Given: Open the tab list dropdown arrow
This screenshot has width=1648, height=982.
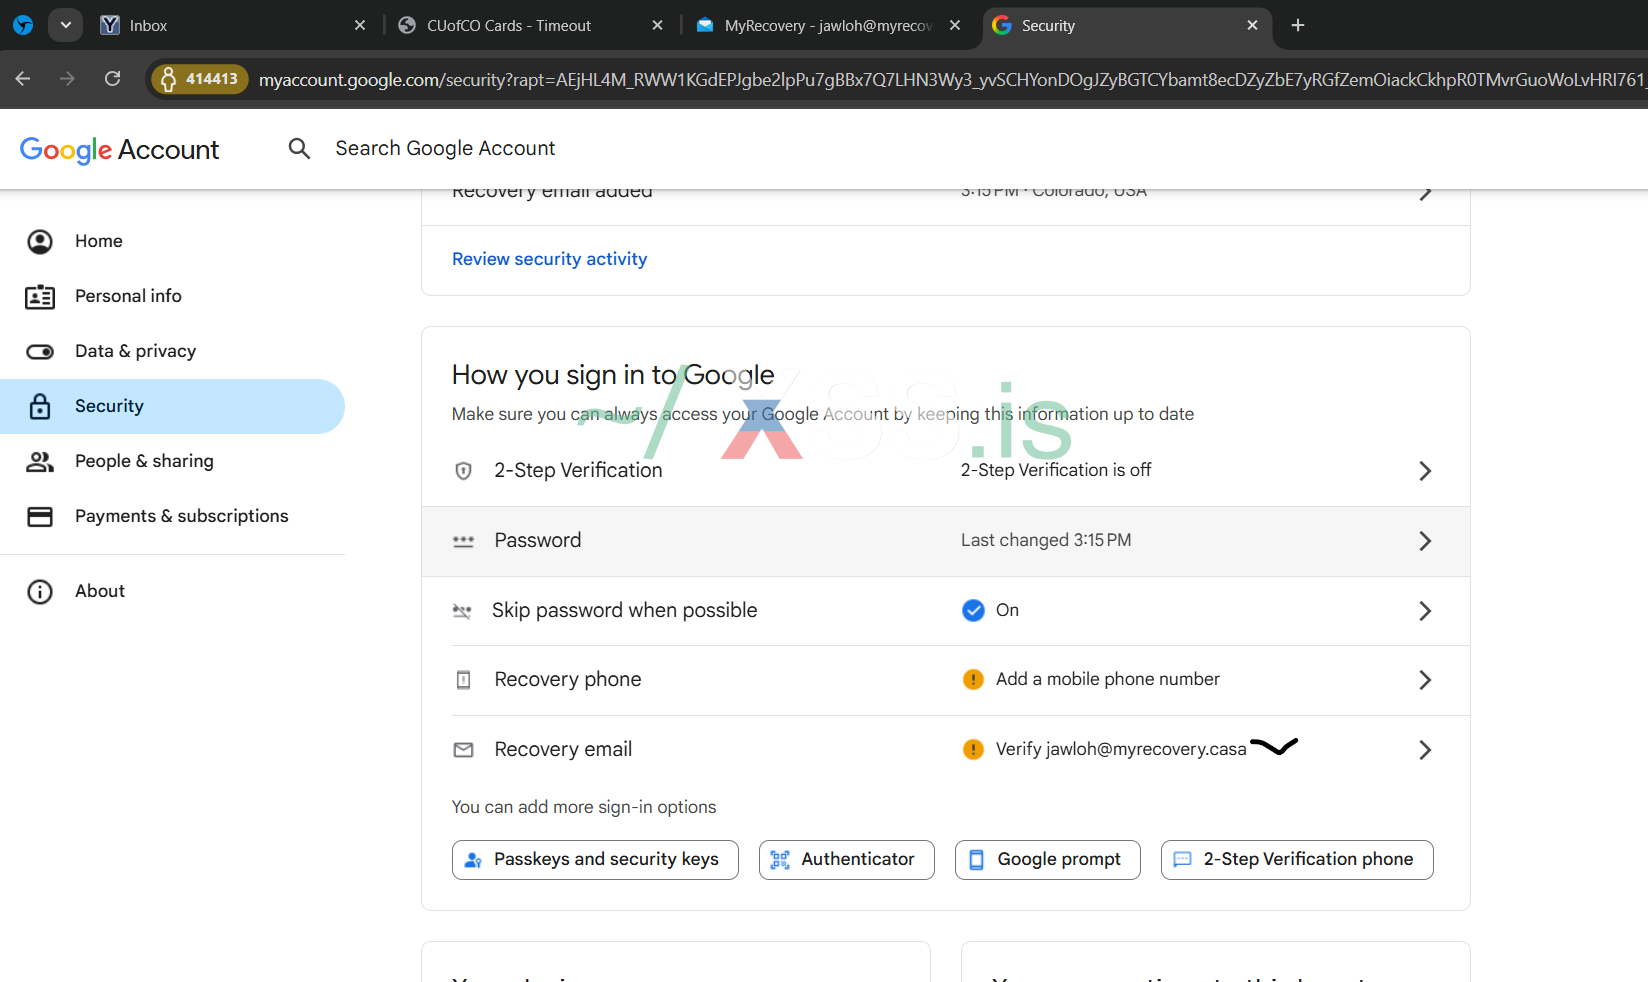Looking at the screenshot, I should [x=65, y=25].
